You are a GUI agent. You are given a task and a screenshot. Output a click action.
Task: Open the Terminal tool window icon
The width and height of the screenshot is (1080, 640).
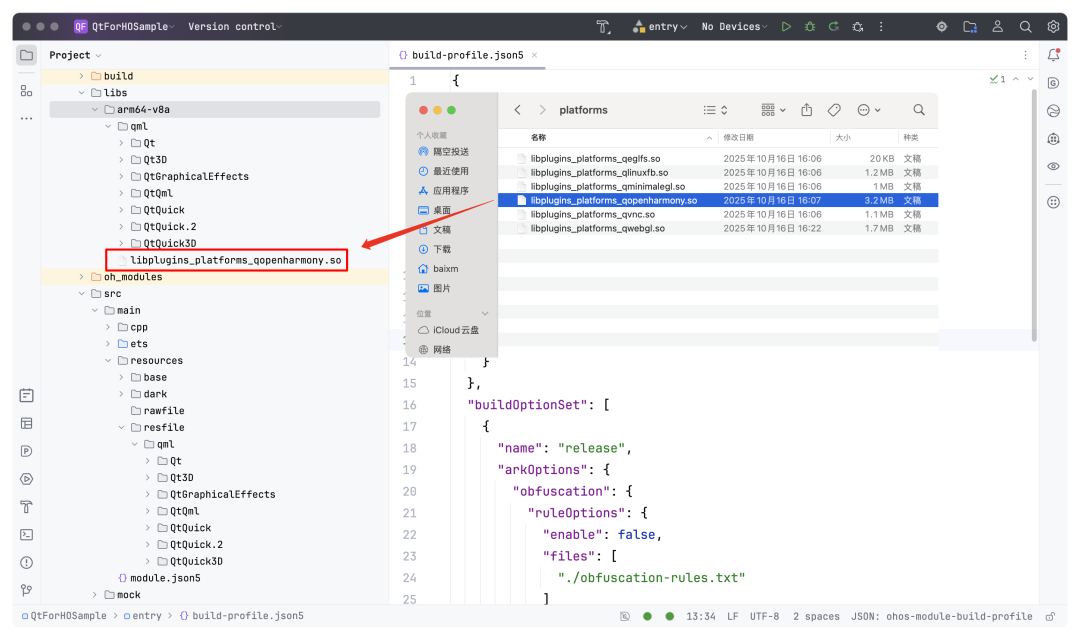[26, 535]
